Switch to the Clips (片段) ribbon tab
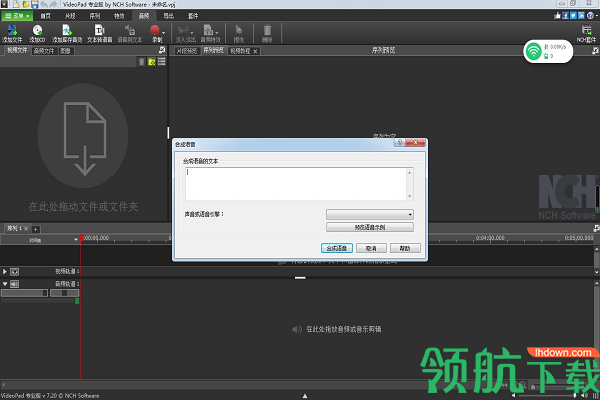600x400 pixels. tap(70, 16)
